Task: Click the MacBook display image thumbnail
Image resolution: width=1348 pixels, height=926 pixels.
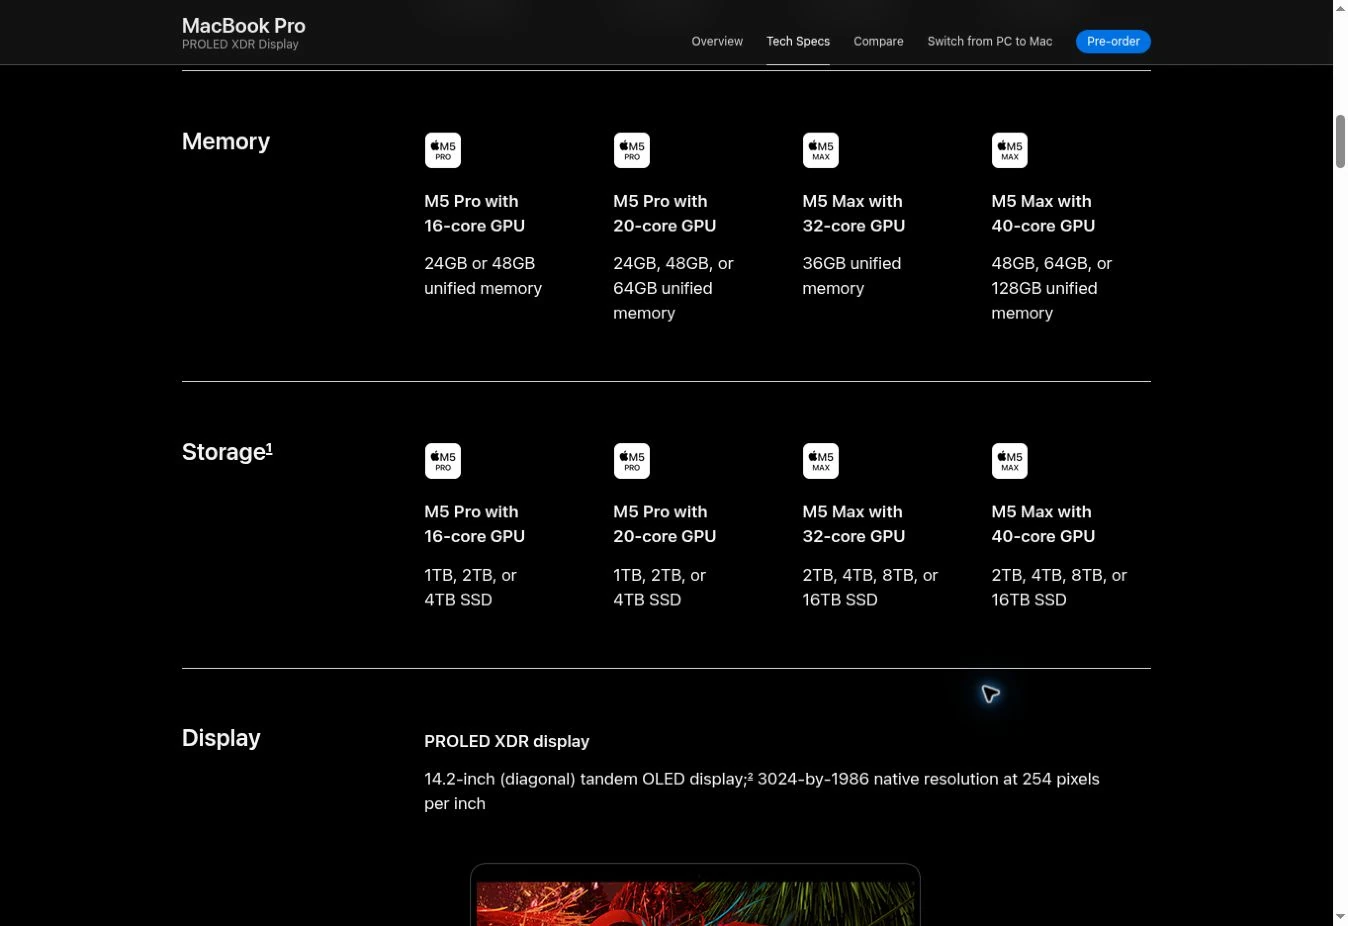Action: coord(695,895)
